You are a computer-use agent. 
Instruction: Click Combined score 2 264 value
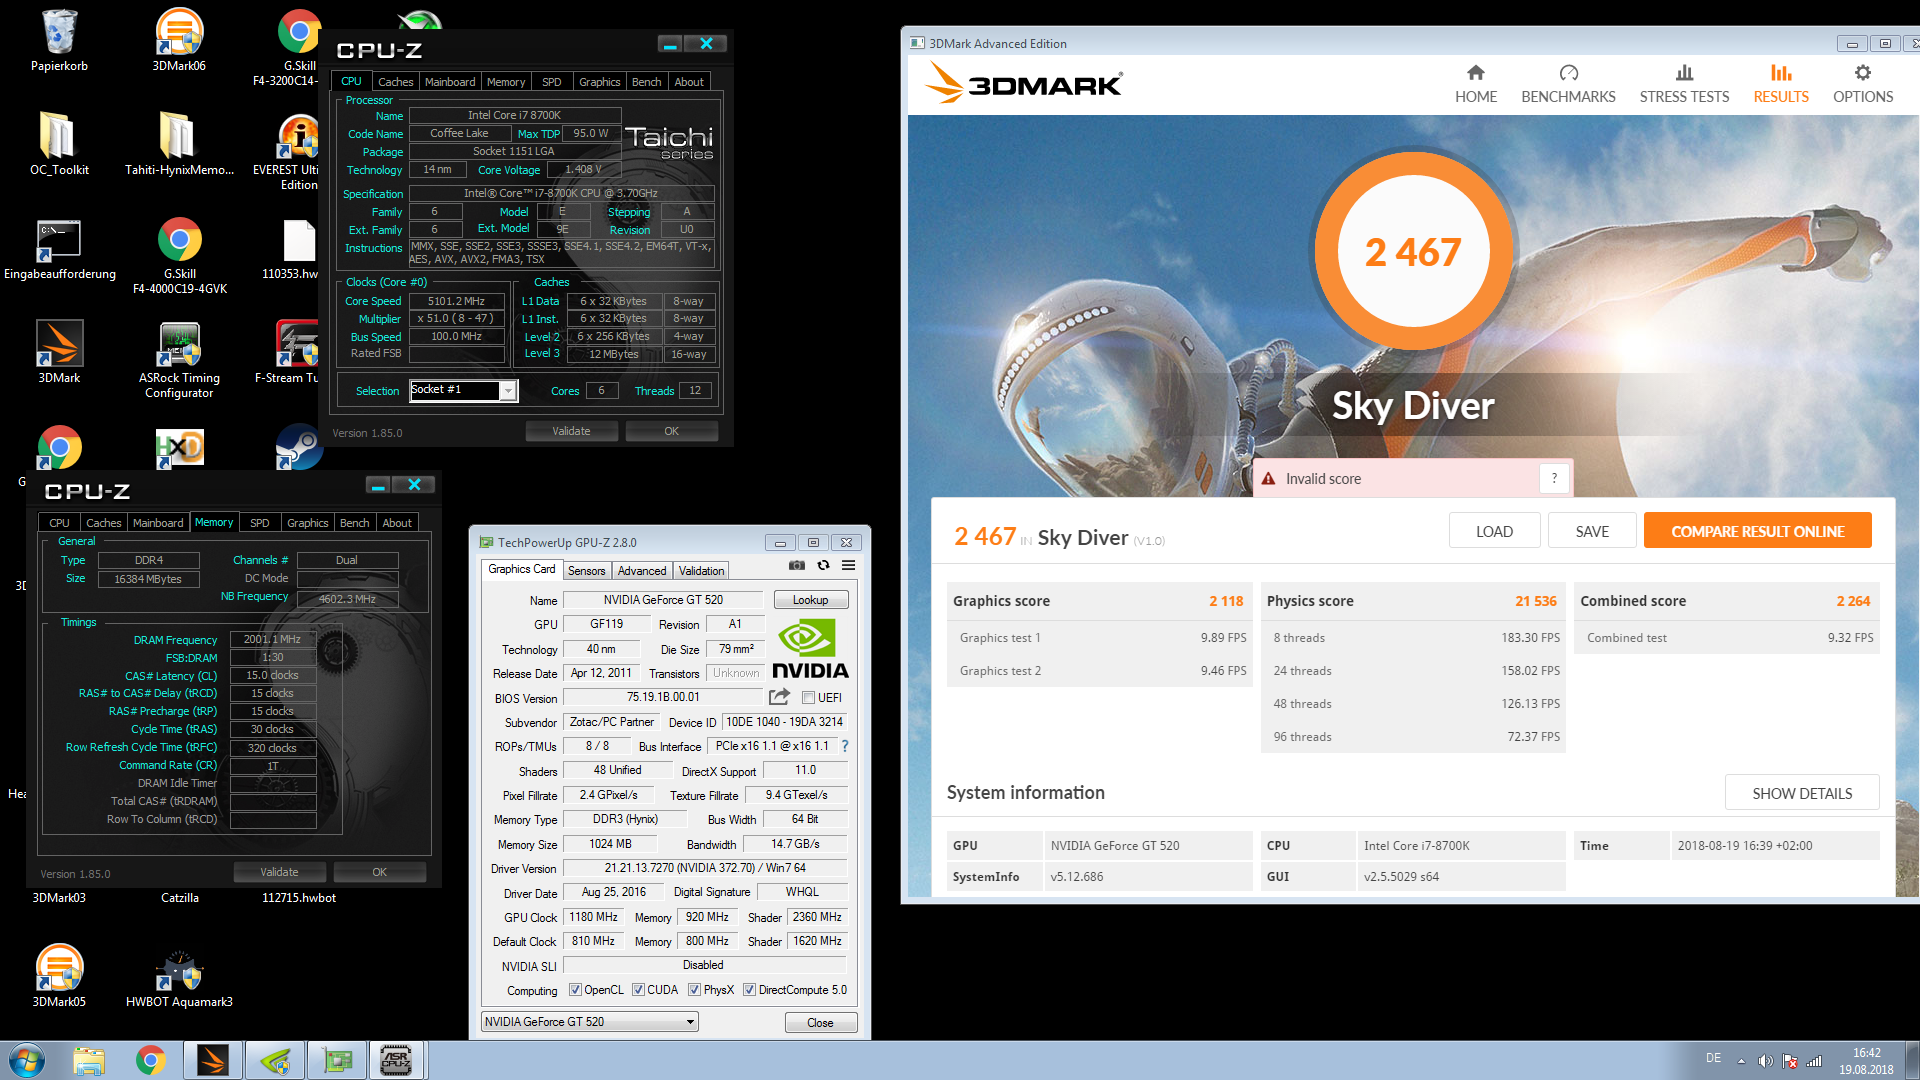point(1853,601)
